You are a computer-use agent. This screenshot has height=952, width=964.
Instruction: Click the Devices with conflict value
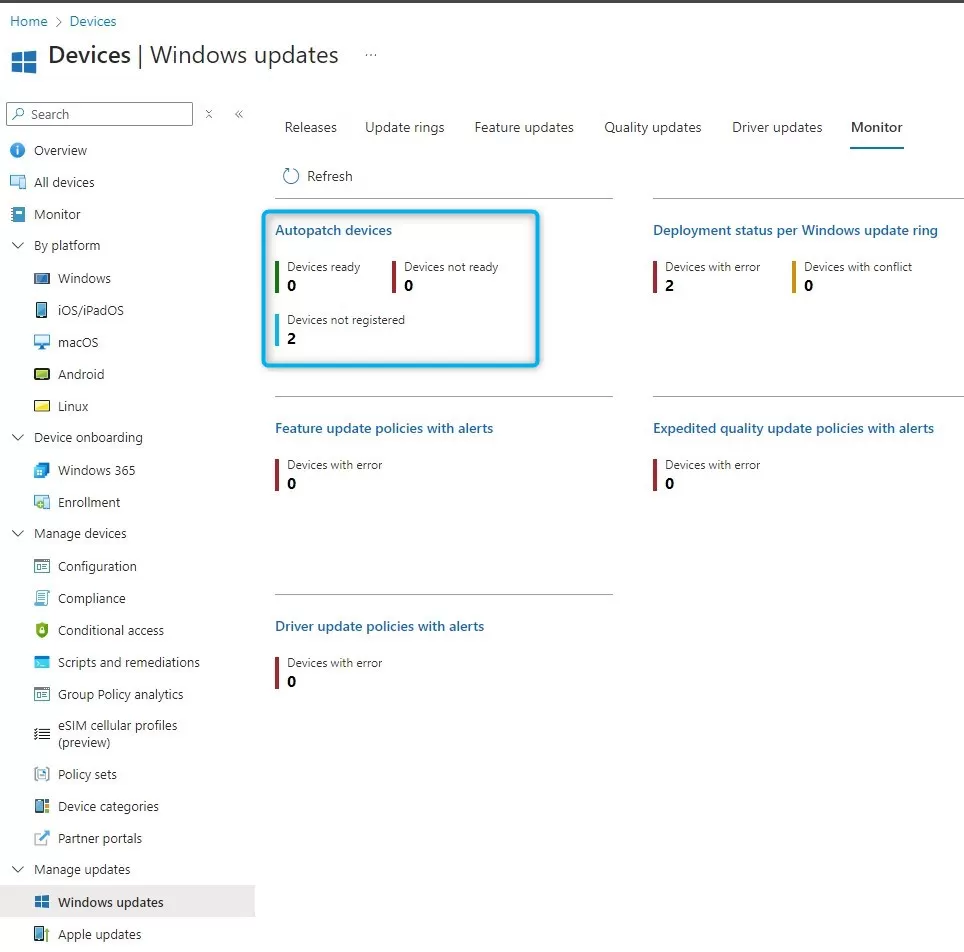(808, 285)
